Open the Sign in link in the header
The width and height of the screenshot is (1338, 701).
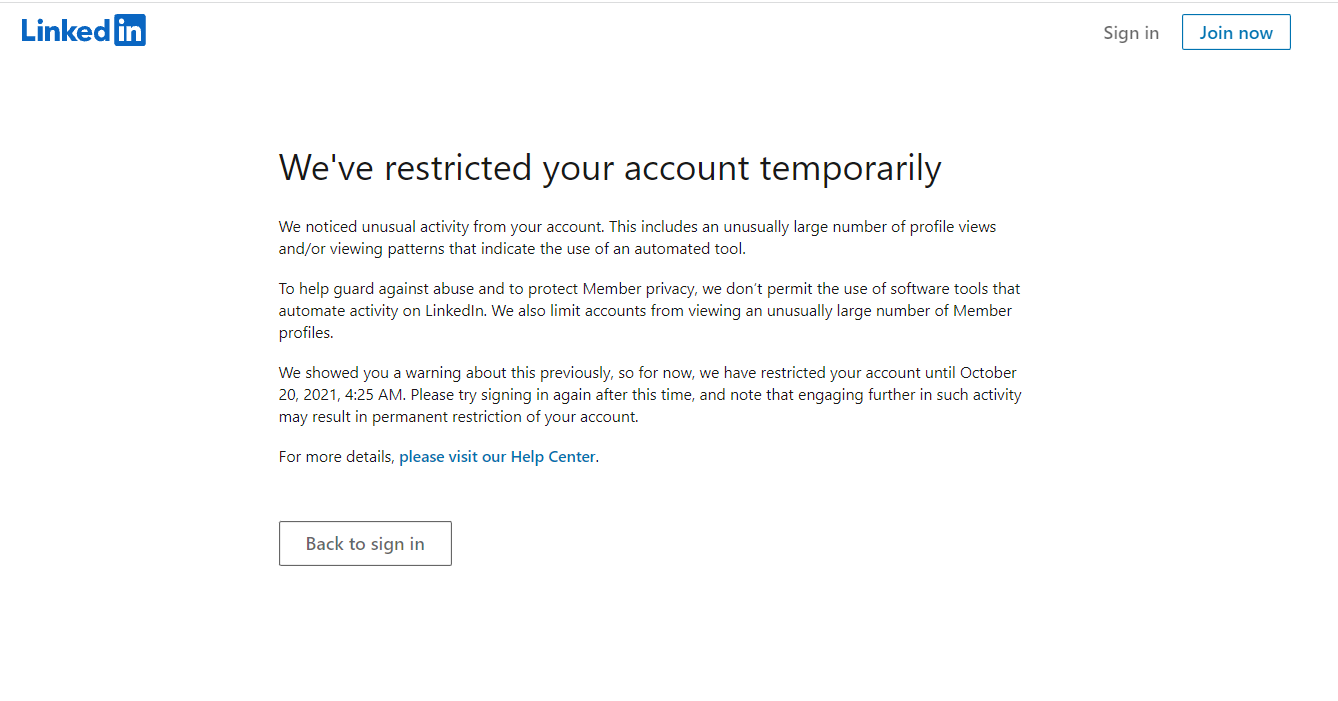pos(1131,33)
